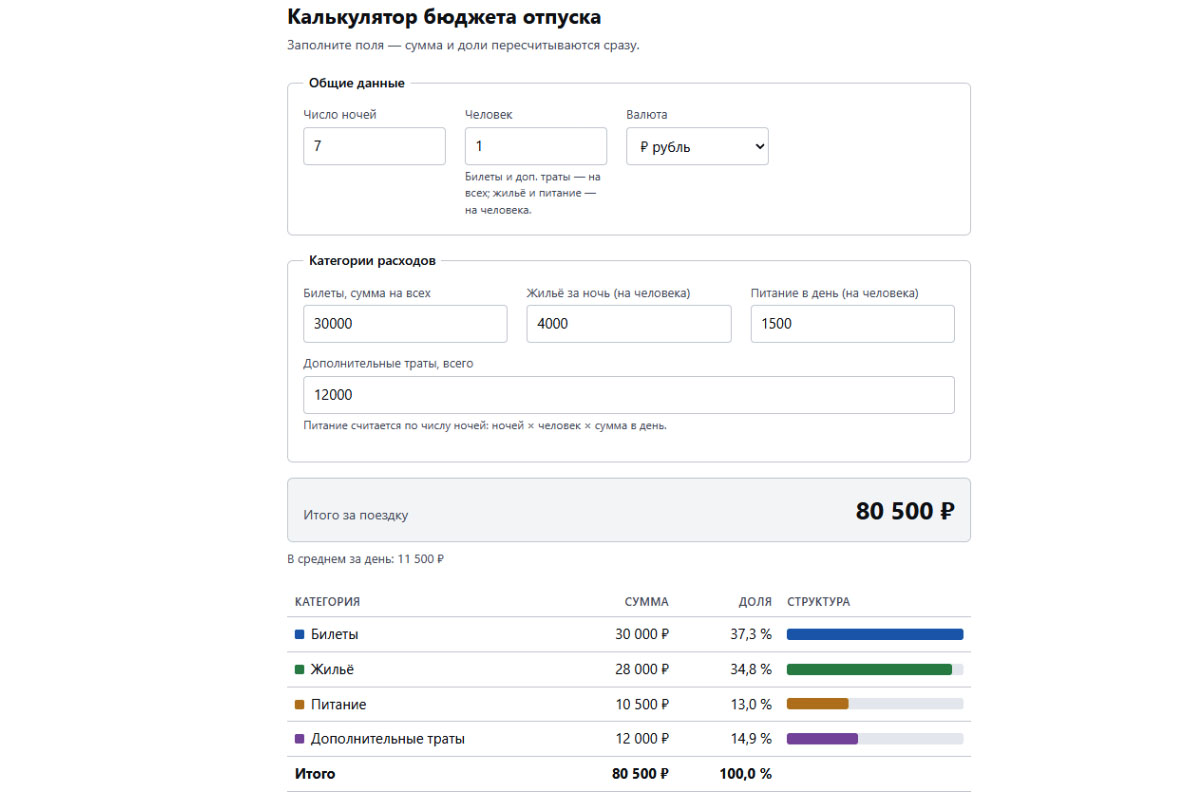Click "Дополнительные траты, всего" label

388,364
